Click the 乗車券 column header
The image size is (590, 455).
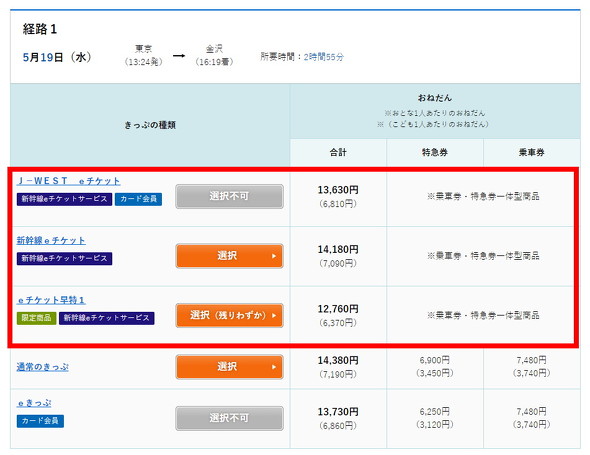(x=531, y=152)
